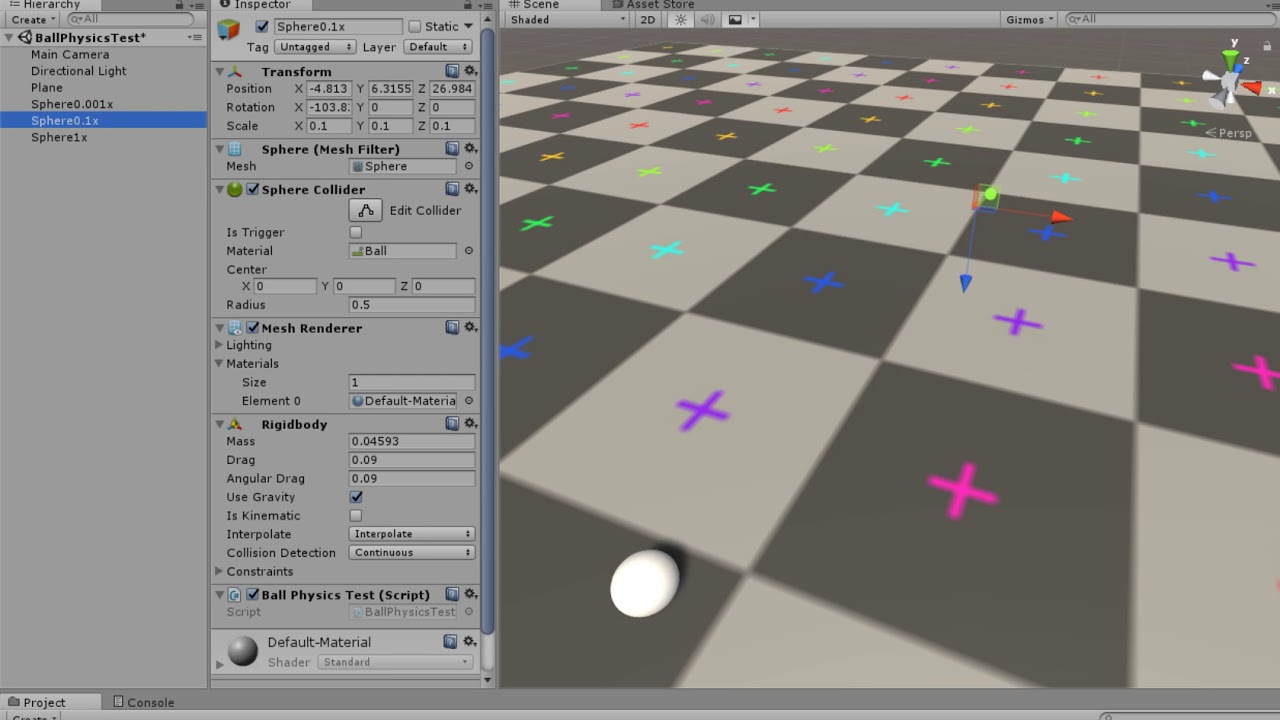
Task: Select Sphere1x in the Hierarchy
Action: [x=60, y=137]
